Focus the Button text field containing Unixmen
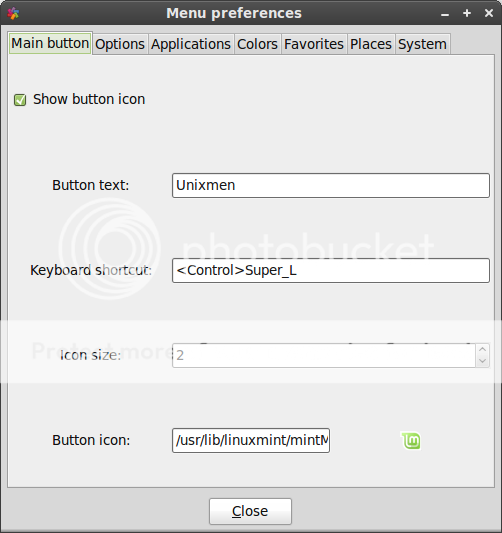Image resolution: width=502 pixels, height=533 pixels. tap(331, 185)
